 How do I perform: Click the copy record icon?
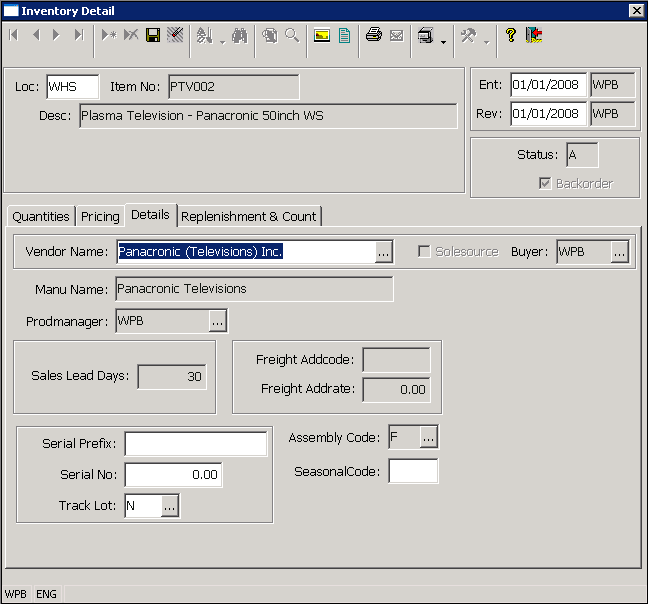click(x=270, y=36)
